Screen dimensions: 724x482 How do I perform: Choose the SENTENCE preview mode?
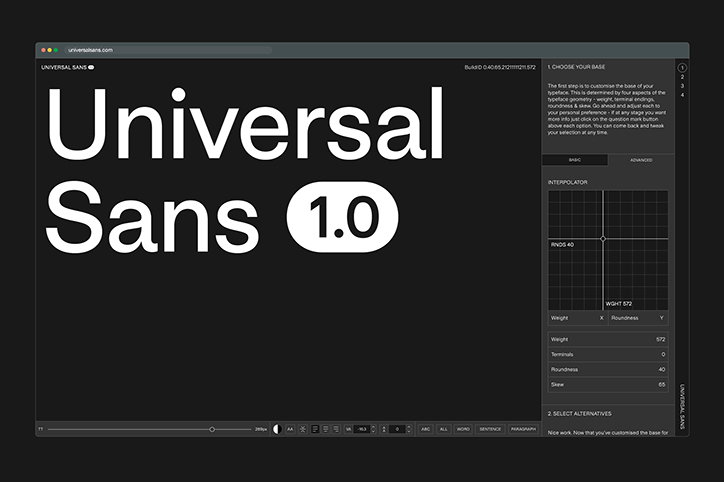click(x=490, y=429)
